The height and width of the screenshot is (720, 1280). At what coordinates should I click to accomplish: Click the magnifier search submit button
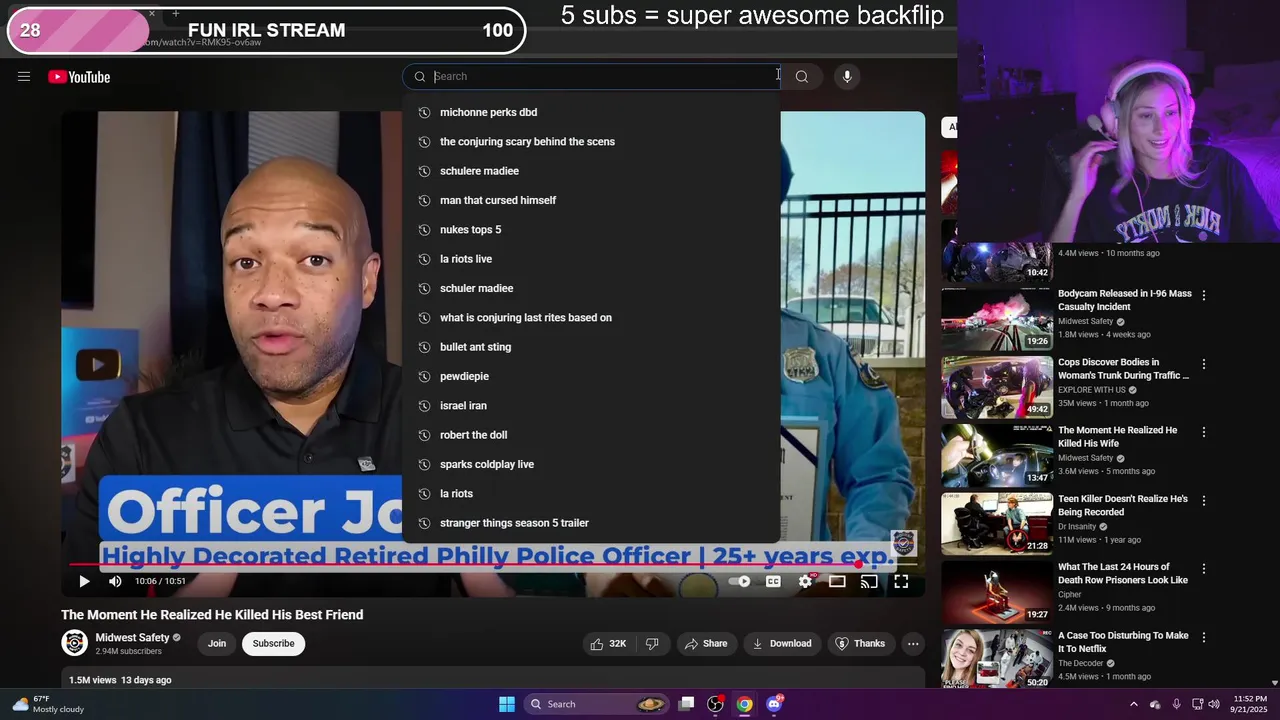tap(802, 76)
